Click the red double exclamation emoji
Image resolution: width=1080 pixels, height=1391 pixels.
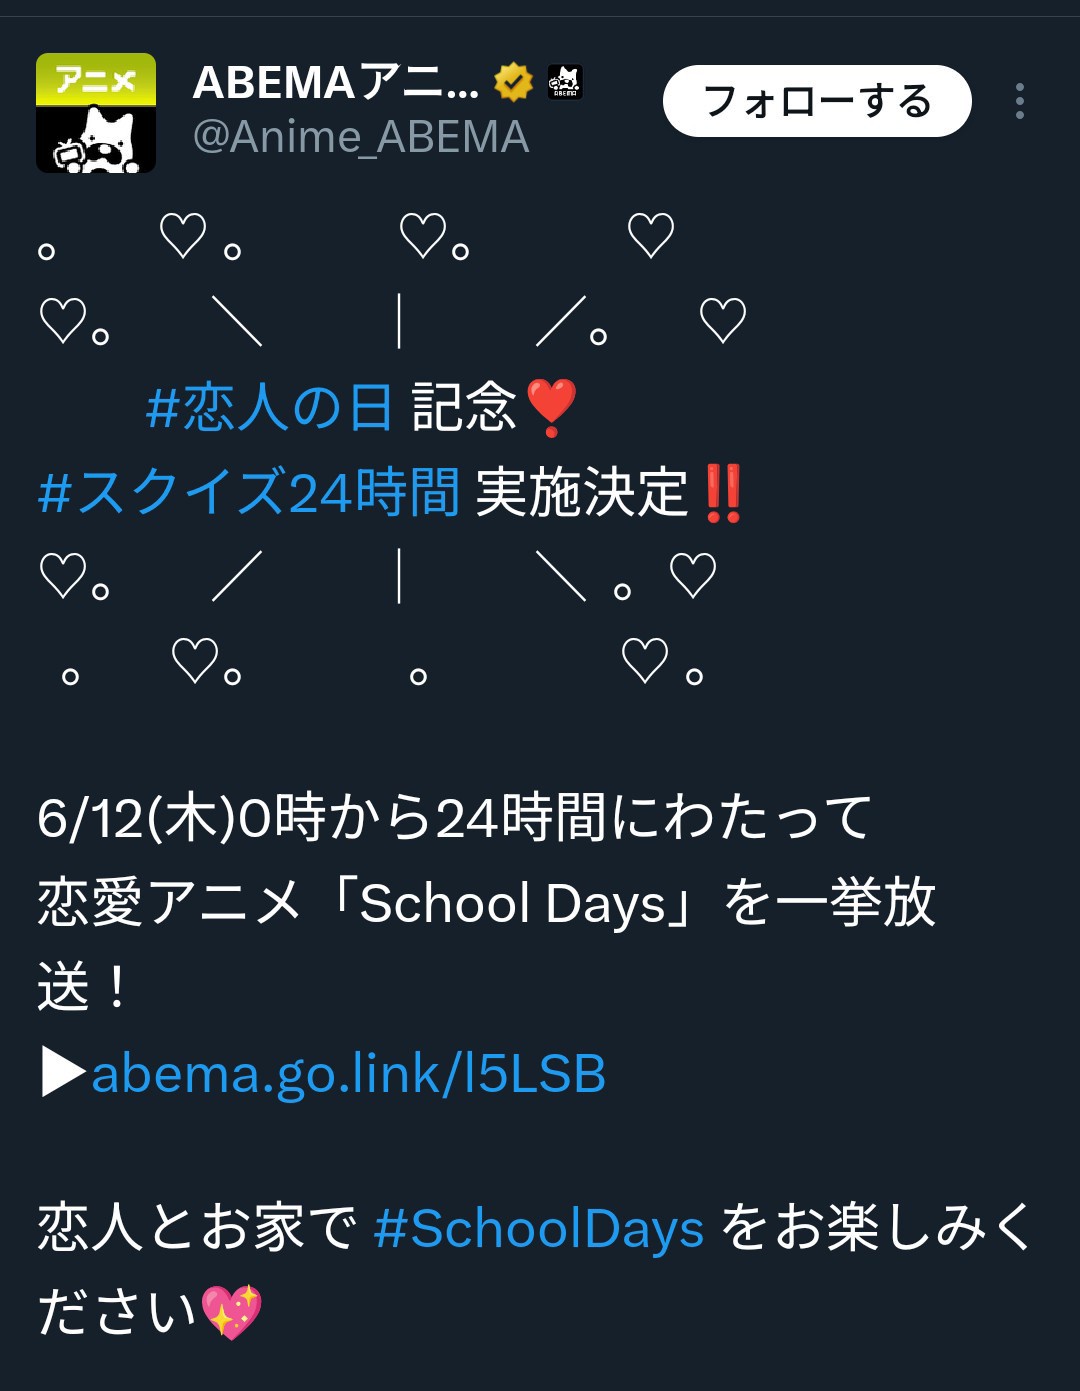(x=722, y=493)
